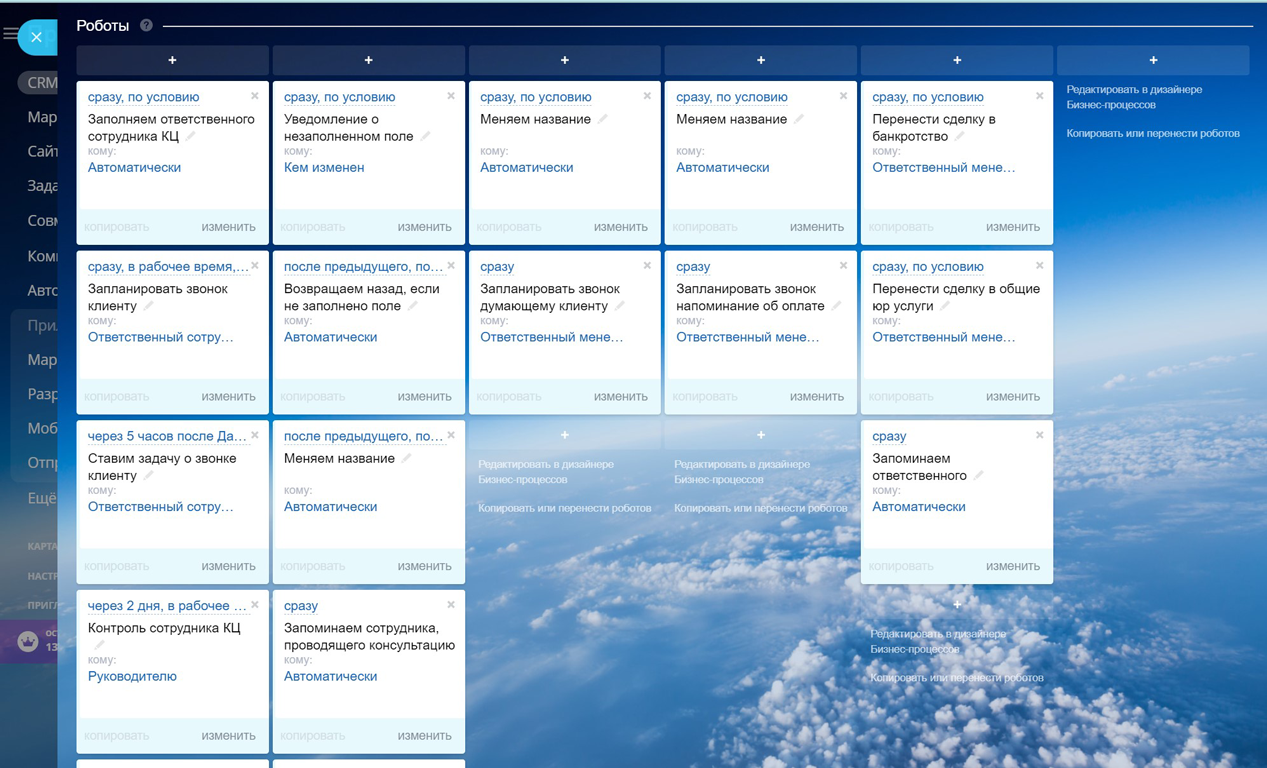Open the help icon next to Роботы

coord(146,25)
